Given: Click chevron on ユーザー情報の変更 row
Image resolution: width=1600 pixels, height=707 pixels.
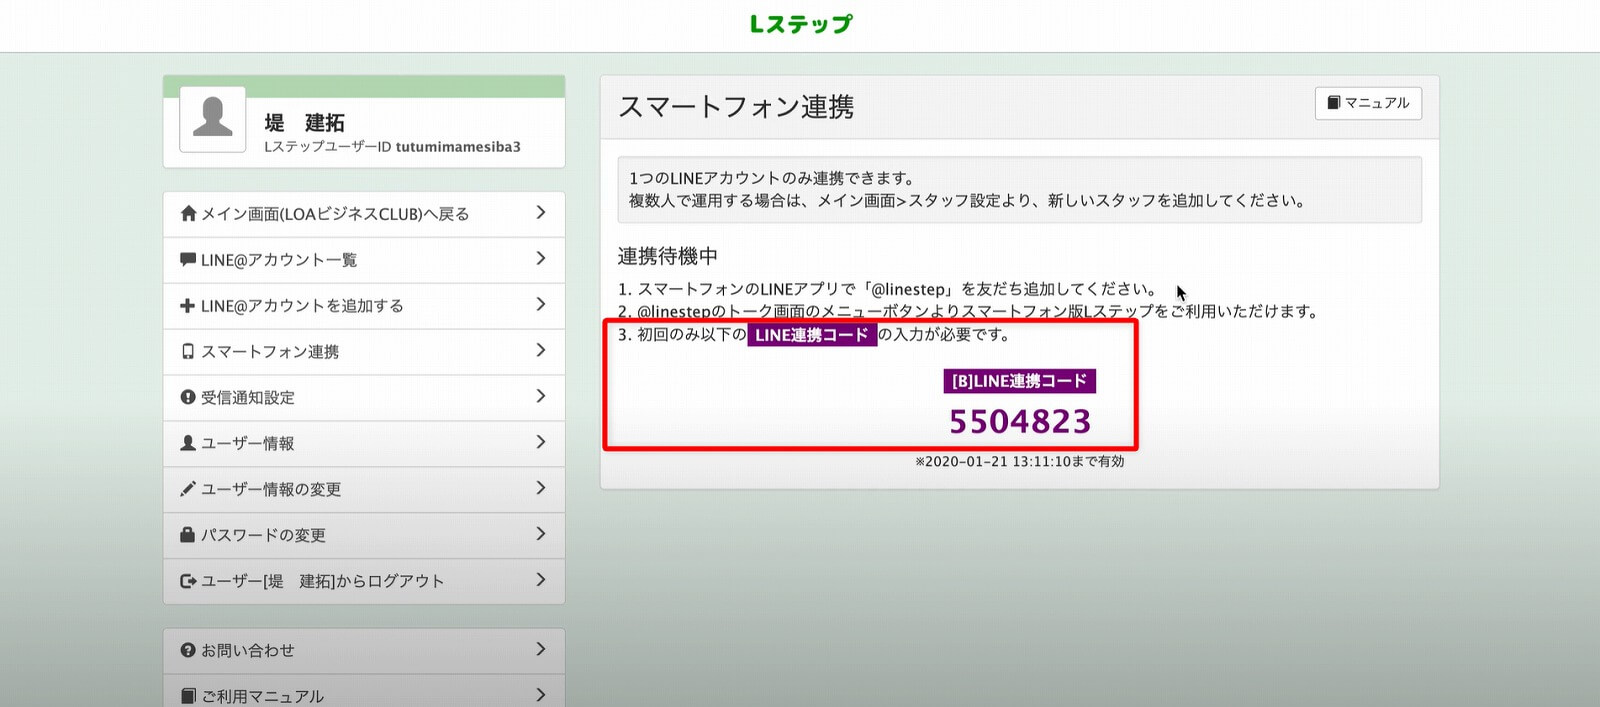Looking at the screenshot, I should (540, 488).
